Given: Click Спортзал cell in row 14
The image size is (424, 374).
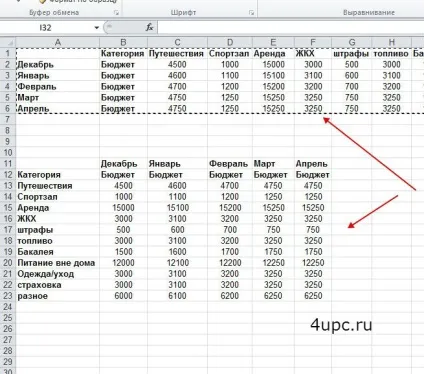Looking at the screenshot, I should [x=58, y=197].
